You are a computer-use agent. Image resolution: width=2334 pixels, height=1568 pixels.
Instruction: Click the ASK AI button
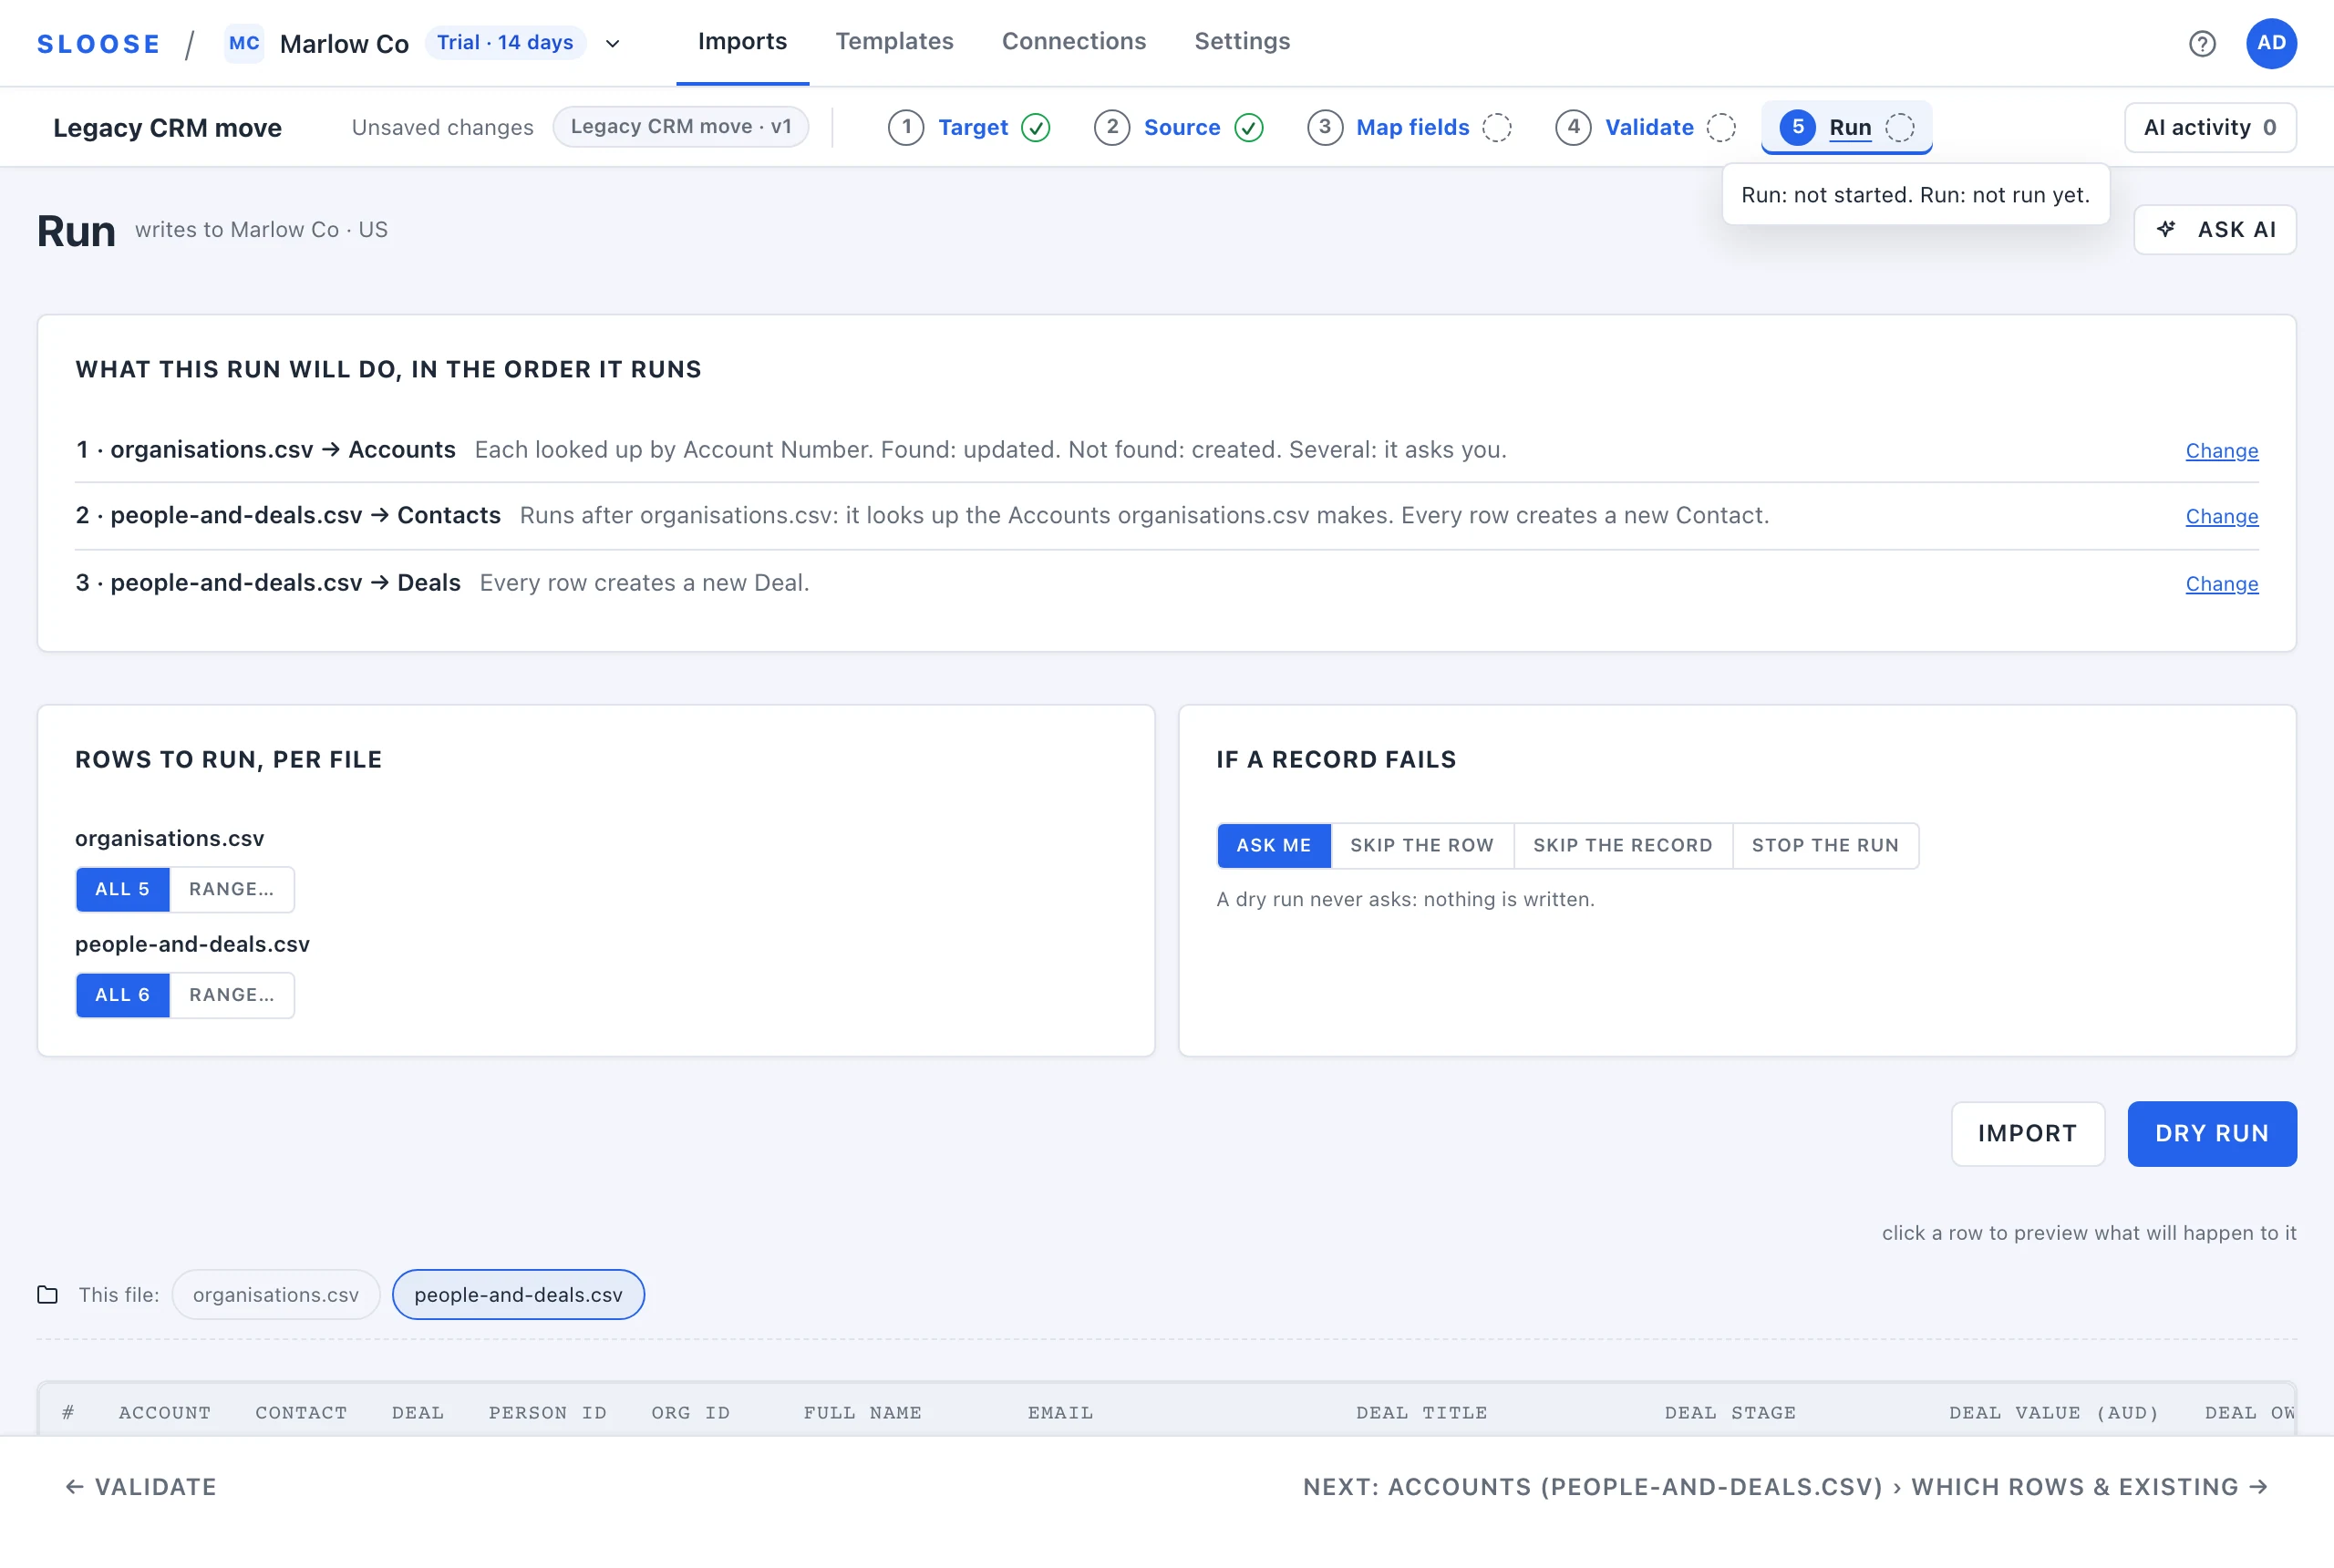(2214, 229)
